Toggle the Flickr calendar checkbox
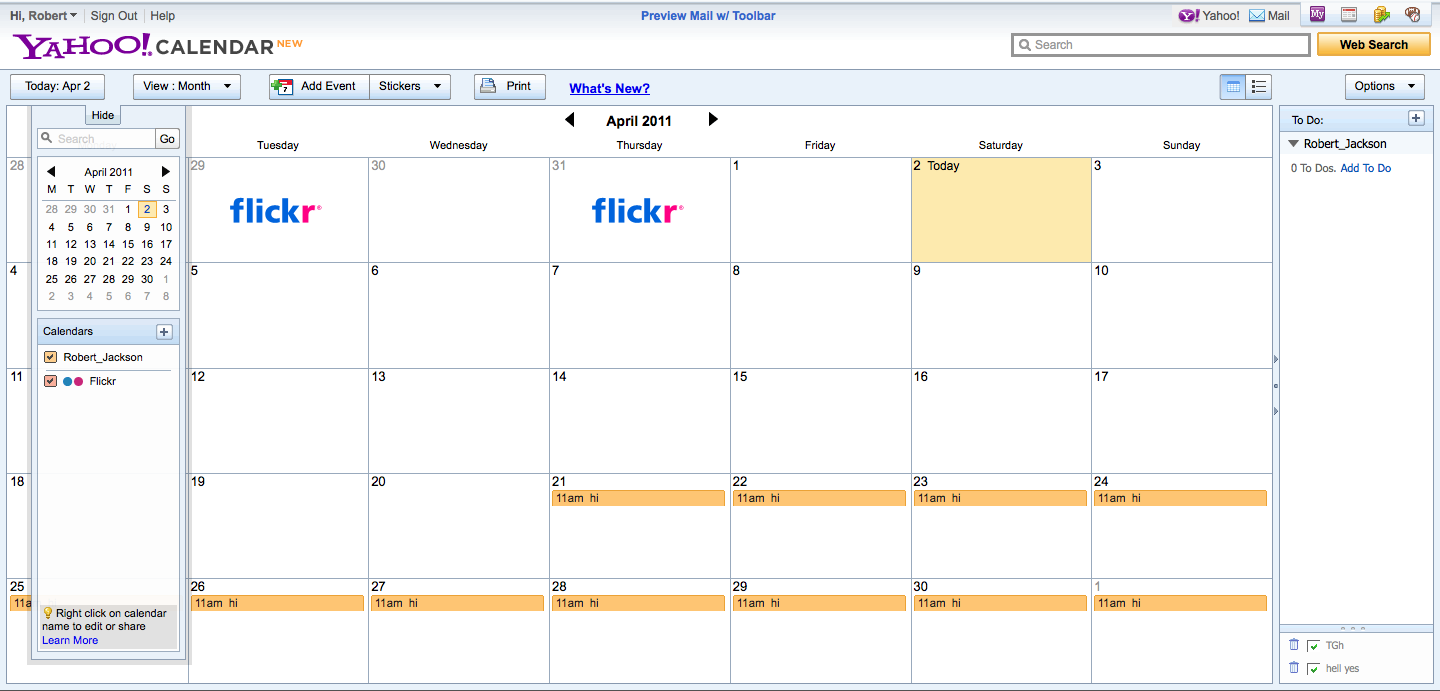The image size is (1440, 691). pyautogui.click(x=50, y=381)
